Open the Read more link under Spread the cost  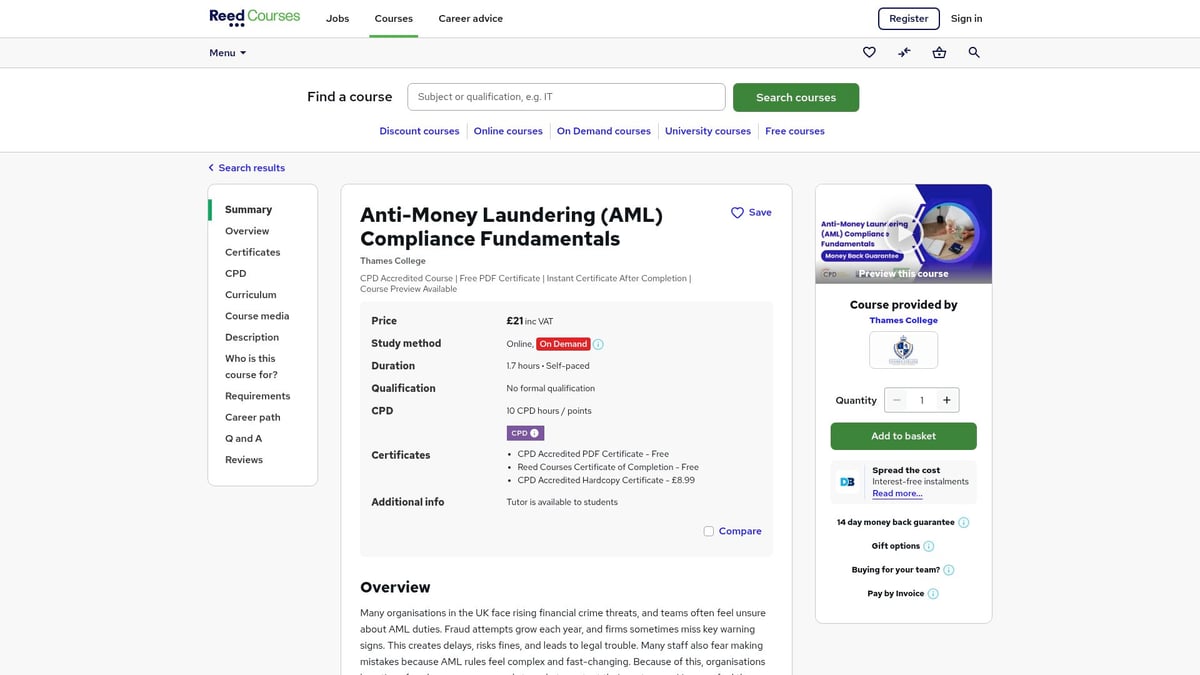(x=898, y=493)
